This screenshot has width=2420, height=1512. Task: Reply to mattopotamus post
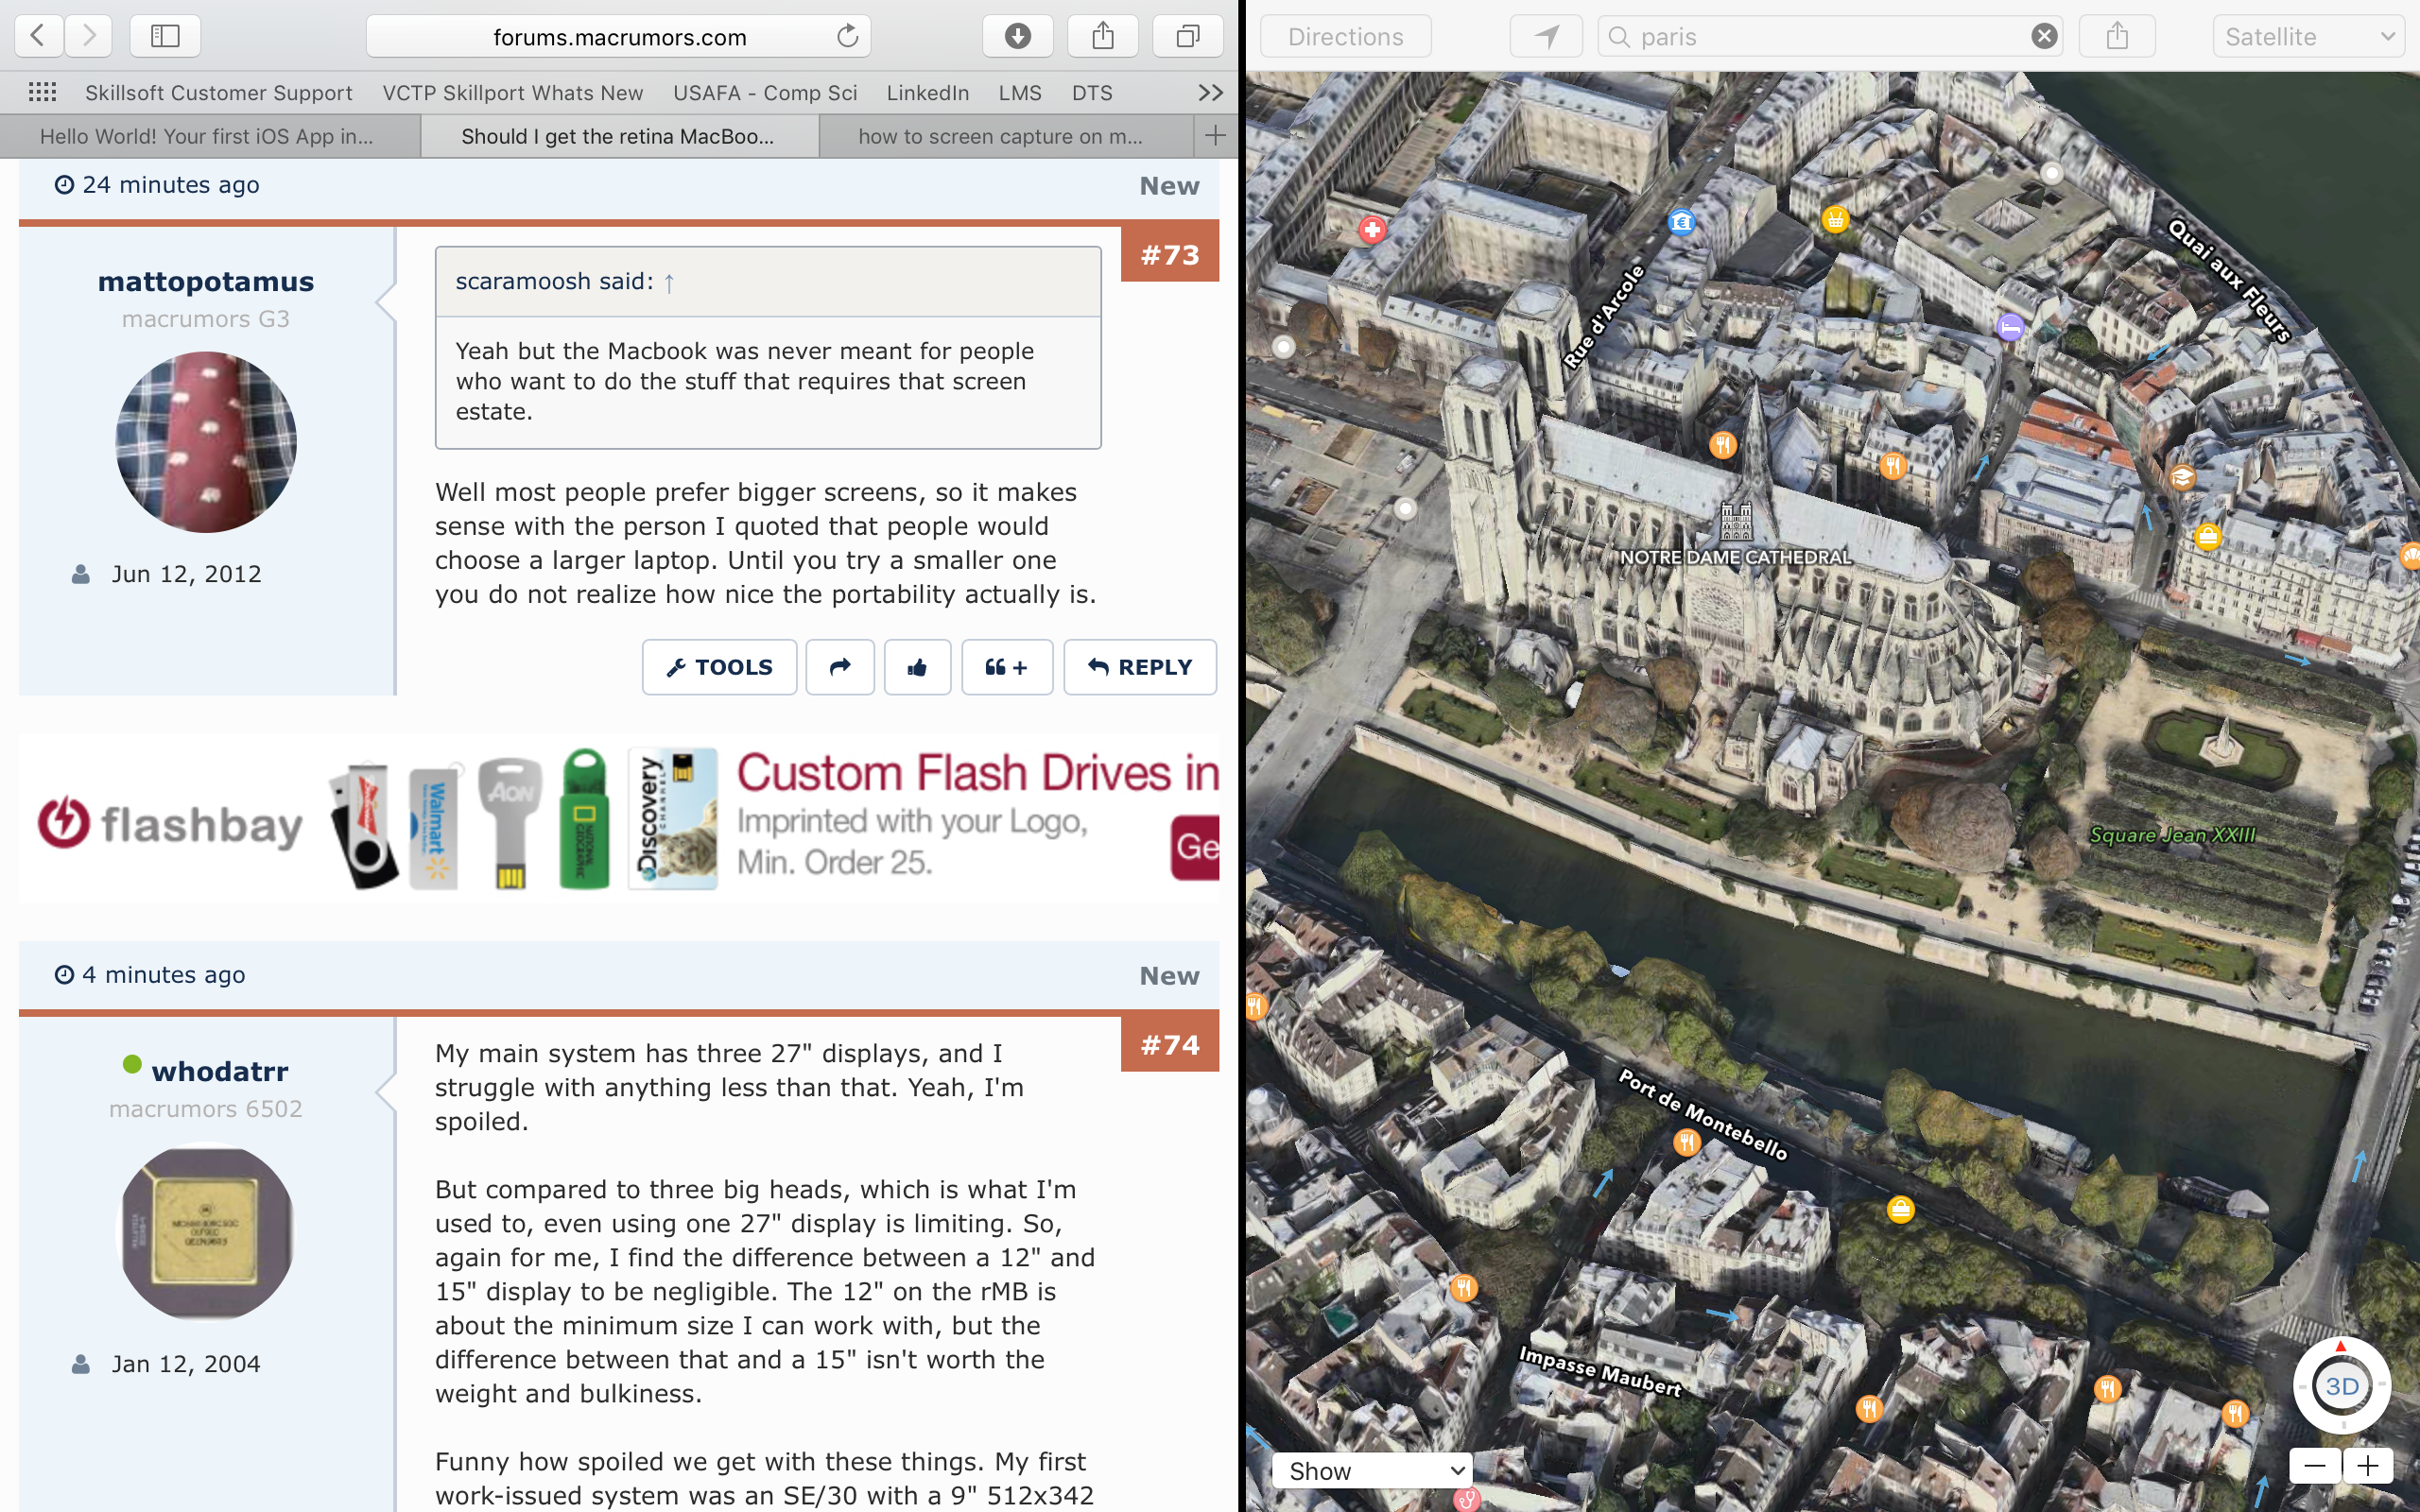point(1140,667)
